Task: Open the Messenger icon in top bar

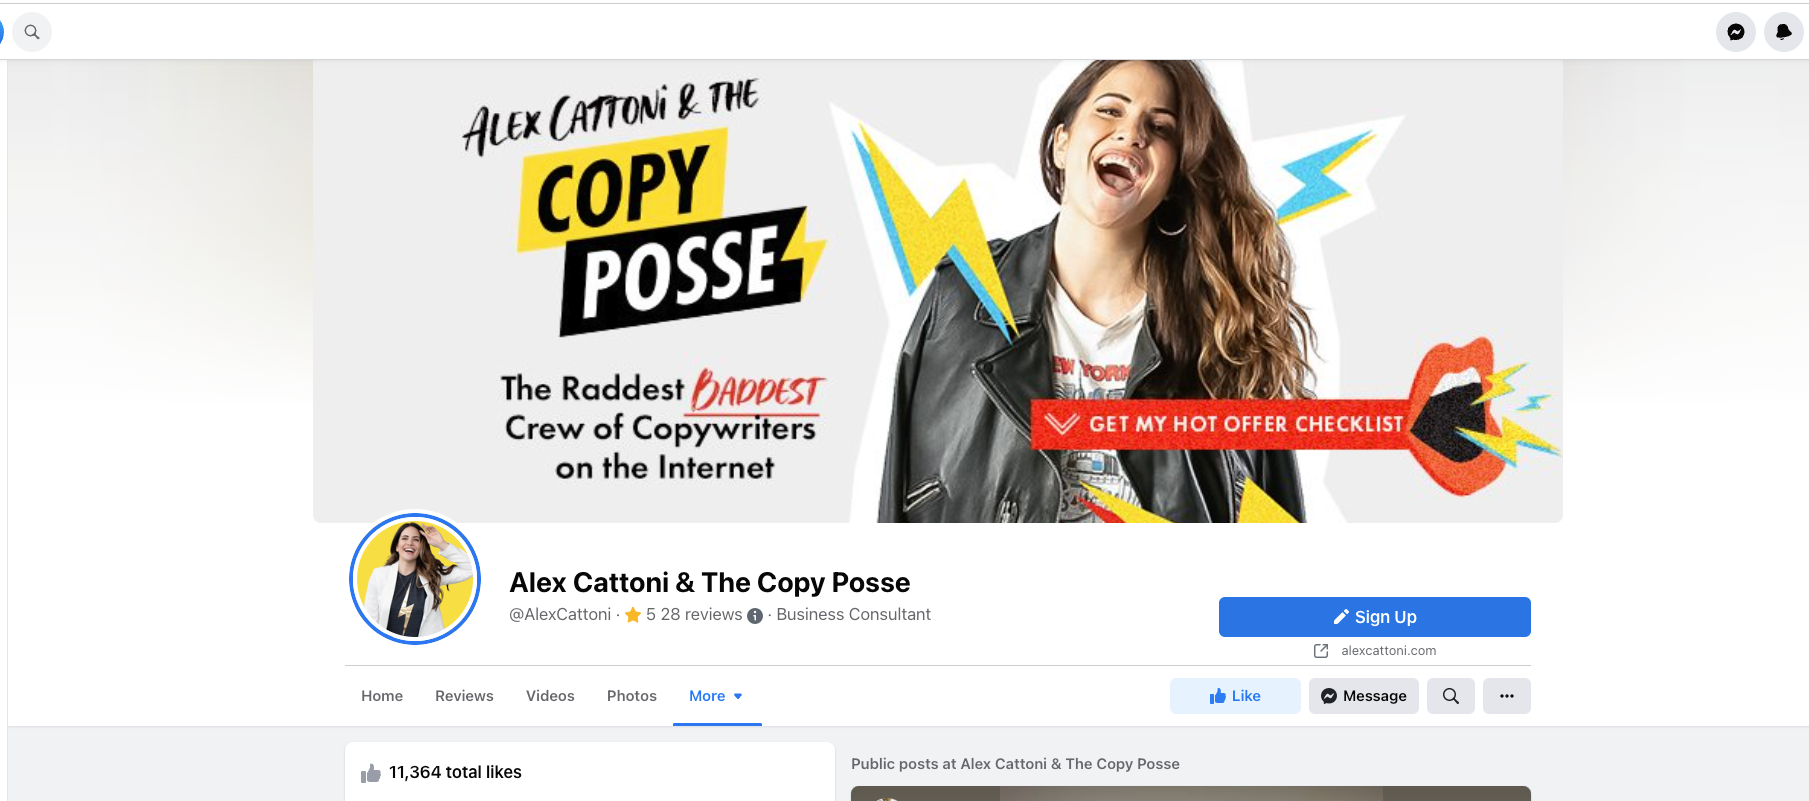Action: click(1736, 32)
